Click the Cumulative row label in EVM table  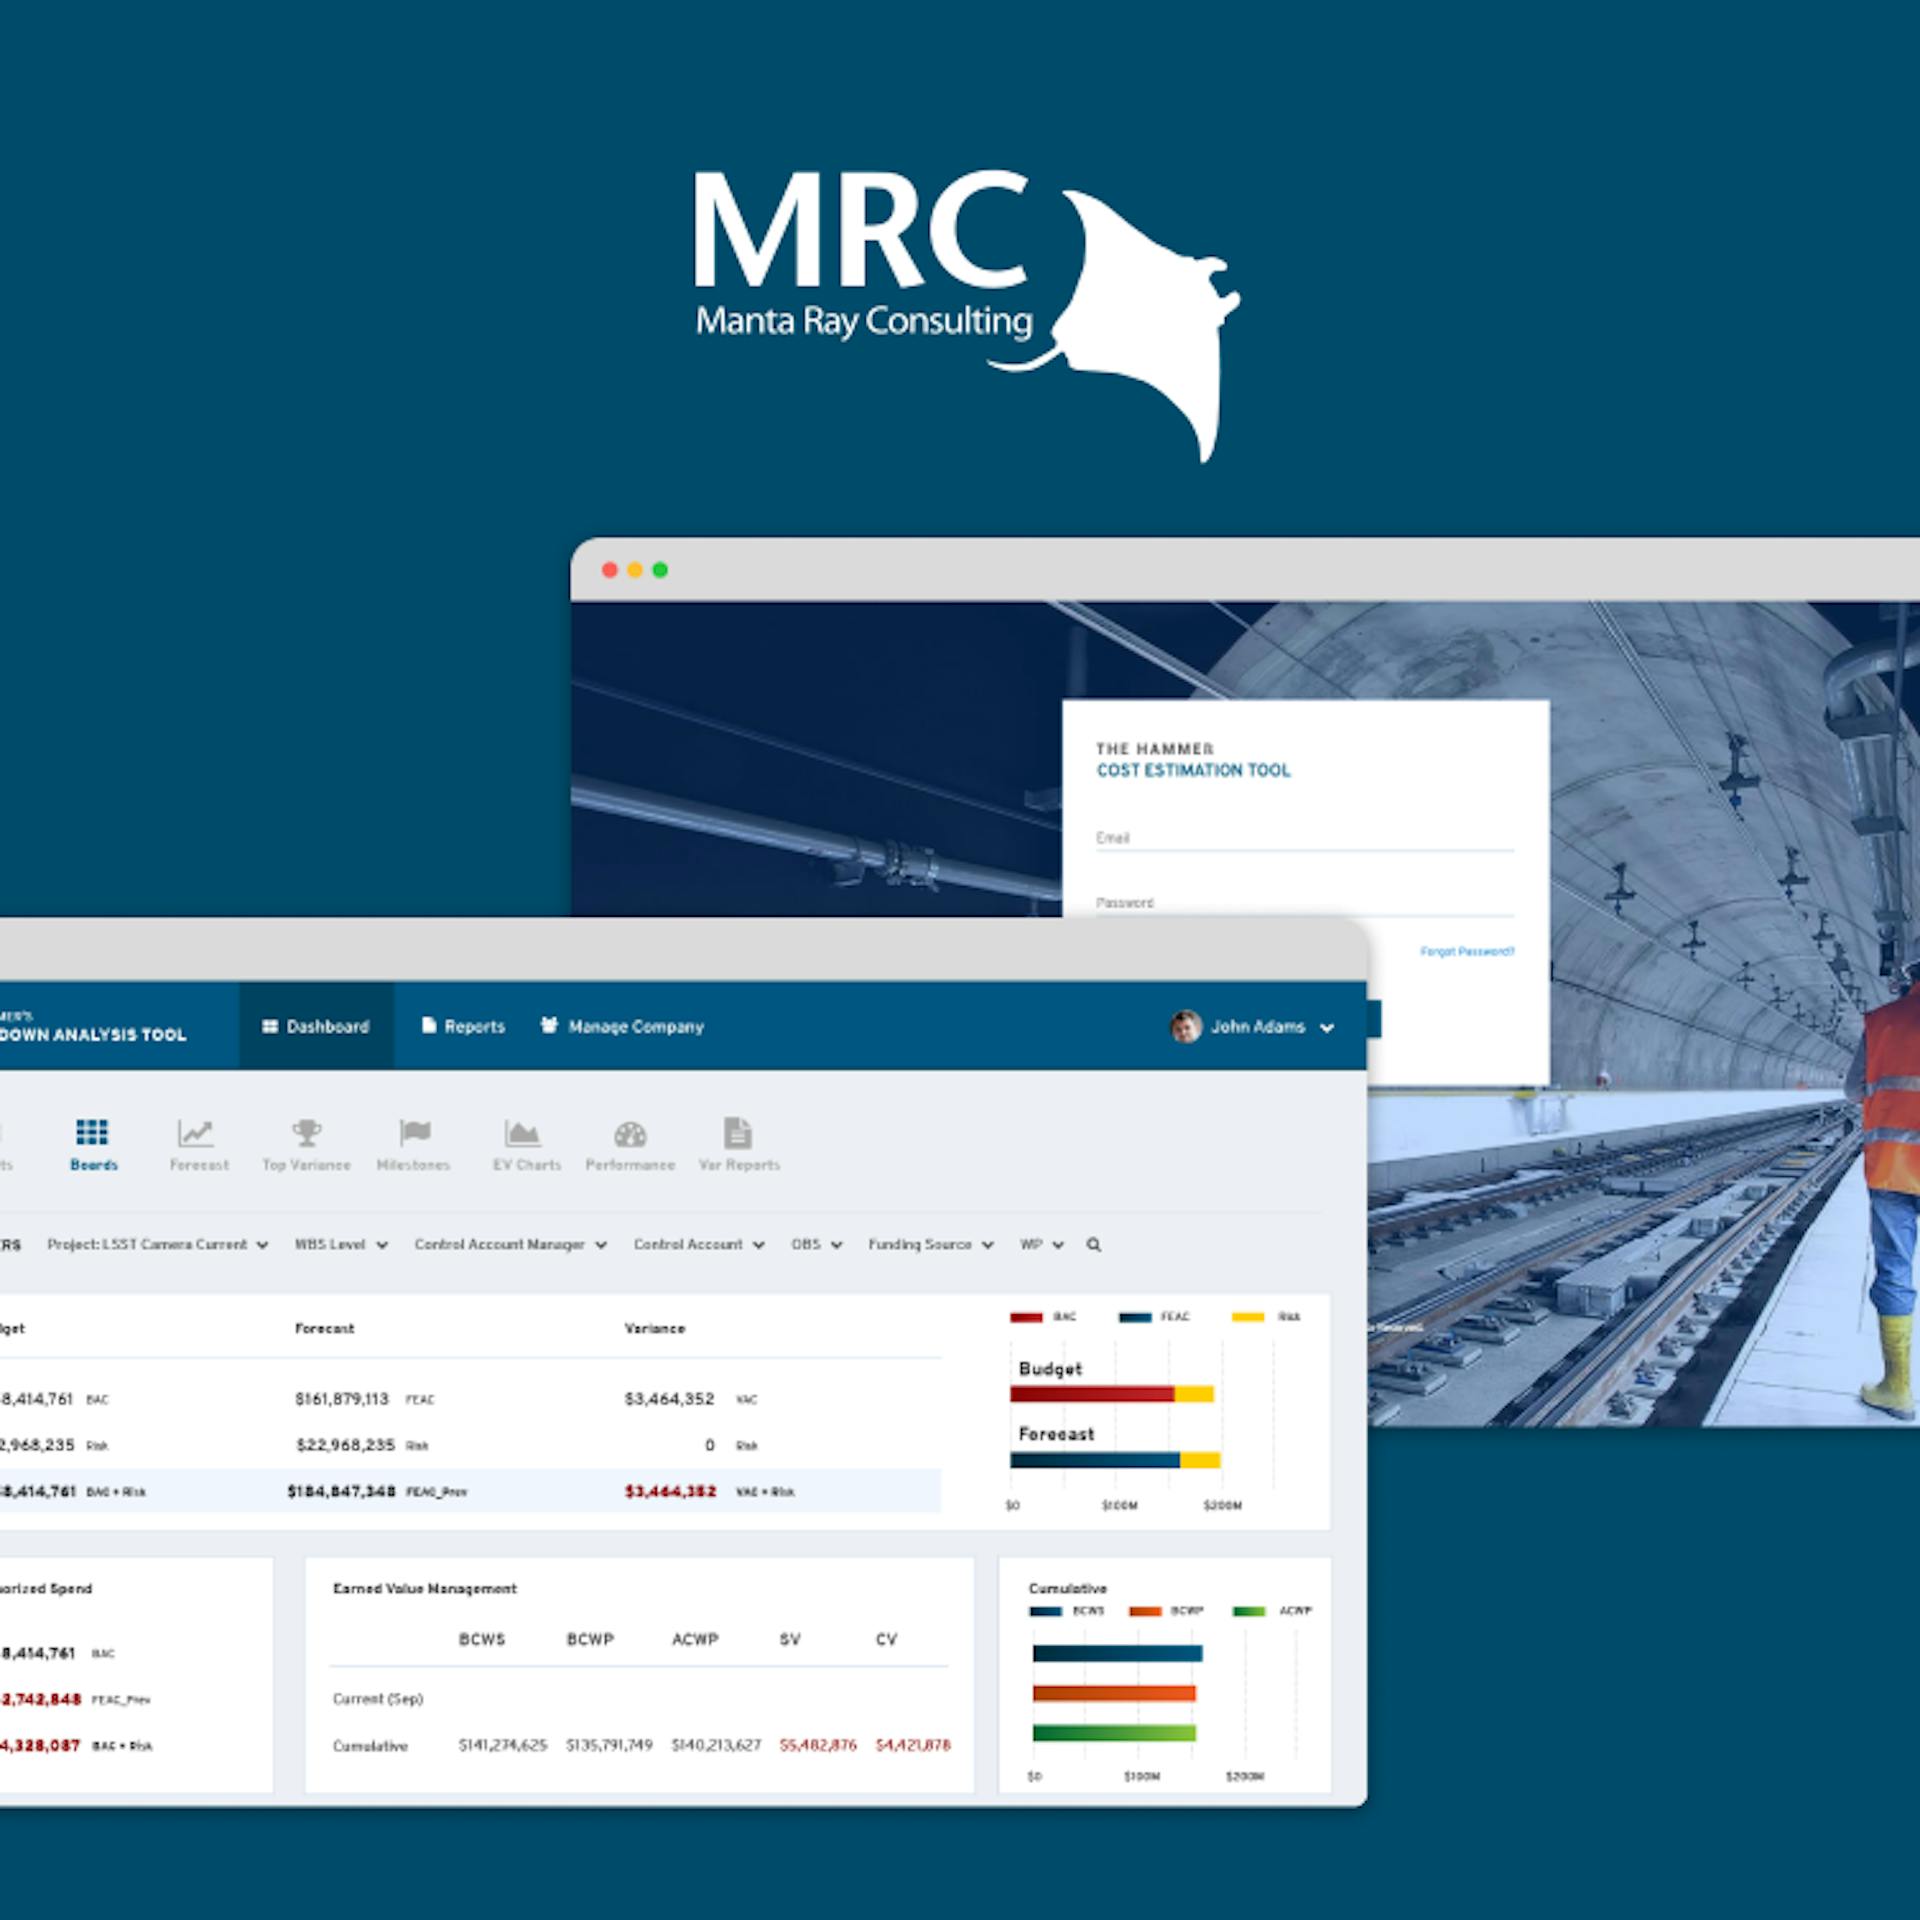pos(370,1746)
